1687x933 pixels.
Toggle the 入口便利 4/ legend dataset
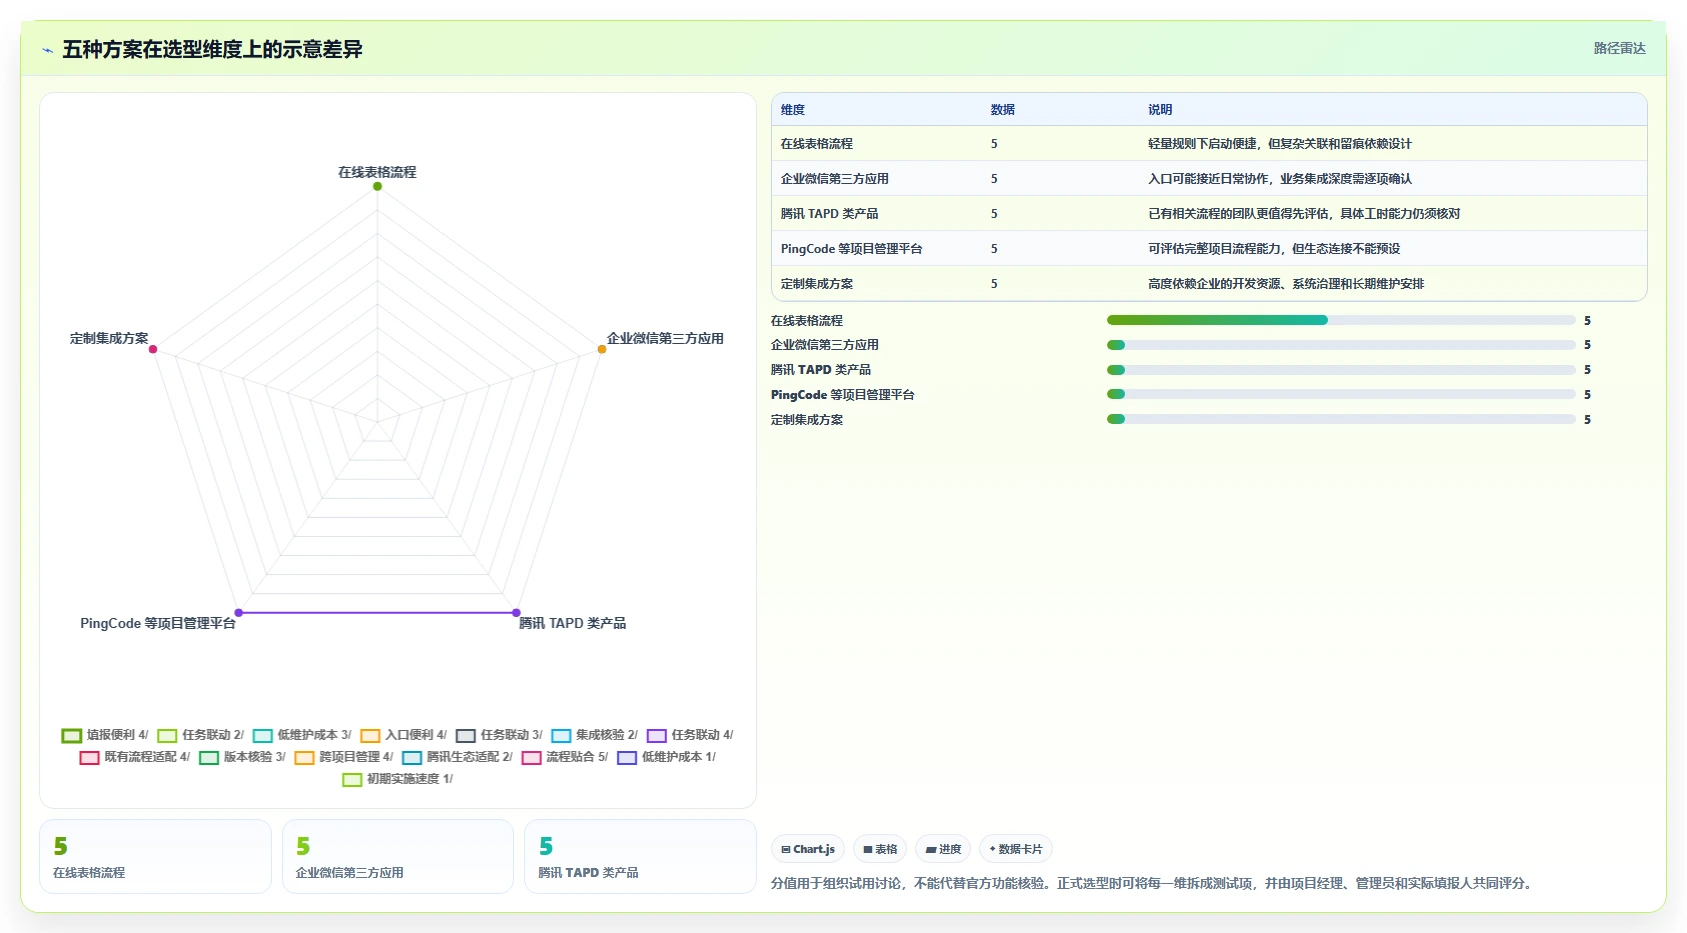(x=404, y=735)
